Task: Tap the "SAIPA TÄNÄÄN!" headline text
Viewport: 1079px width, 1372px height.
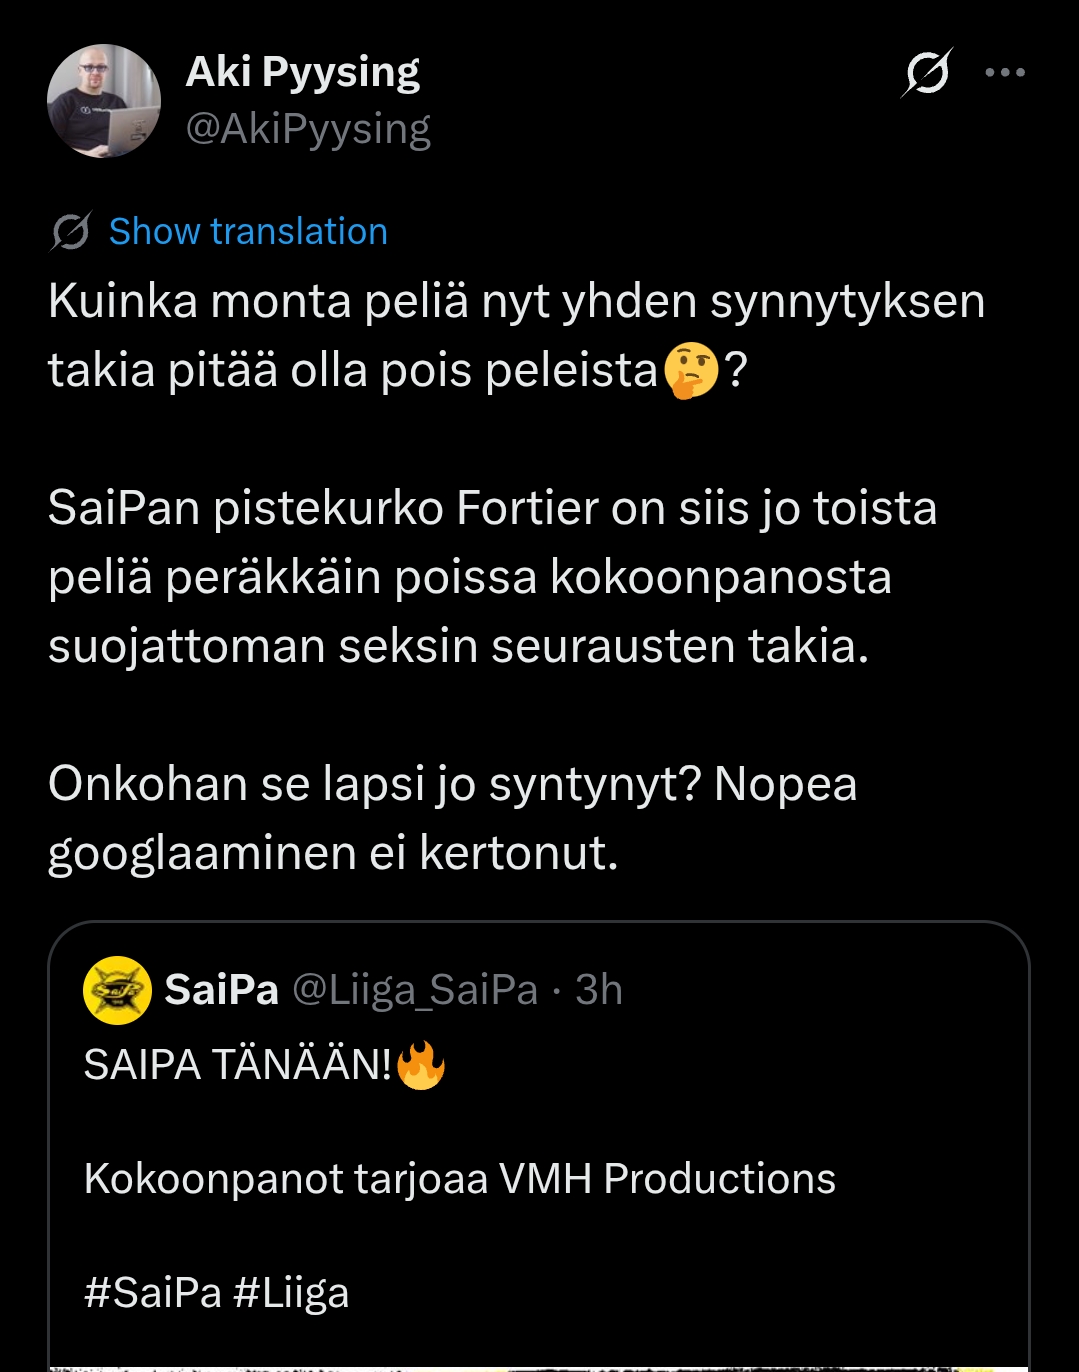Action: [237, 1065]
